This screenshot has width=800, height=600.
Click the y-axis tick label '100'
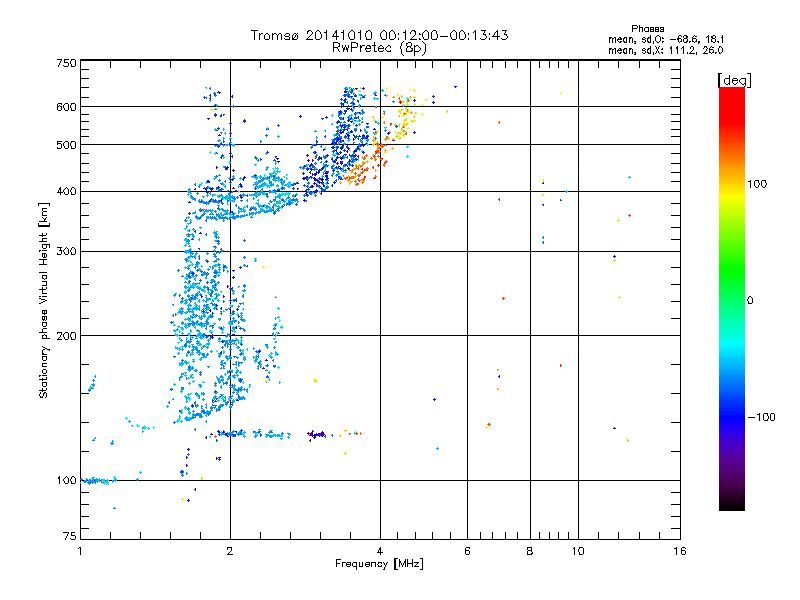[x=66, y=481]
